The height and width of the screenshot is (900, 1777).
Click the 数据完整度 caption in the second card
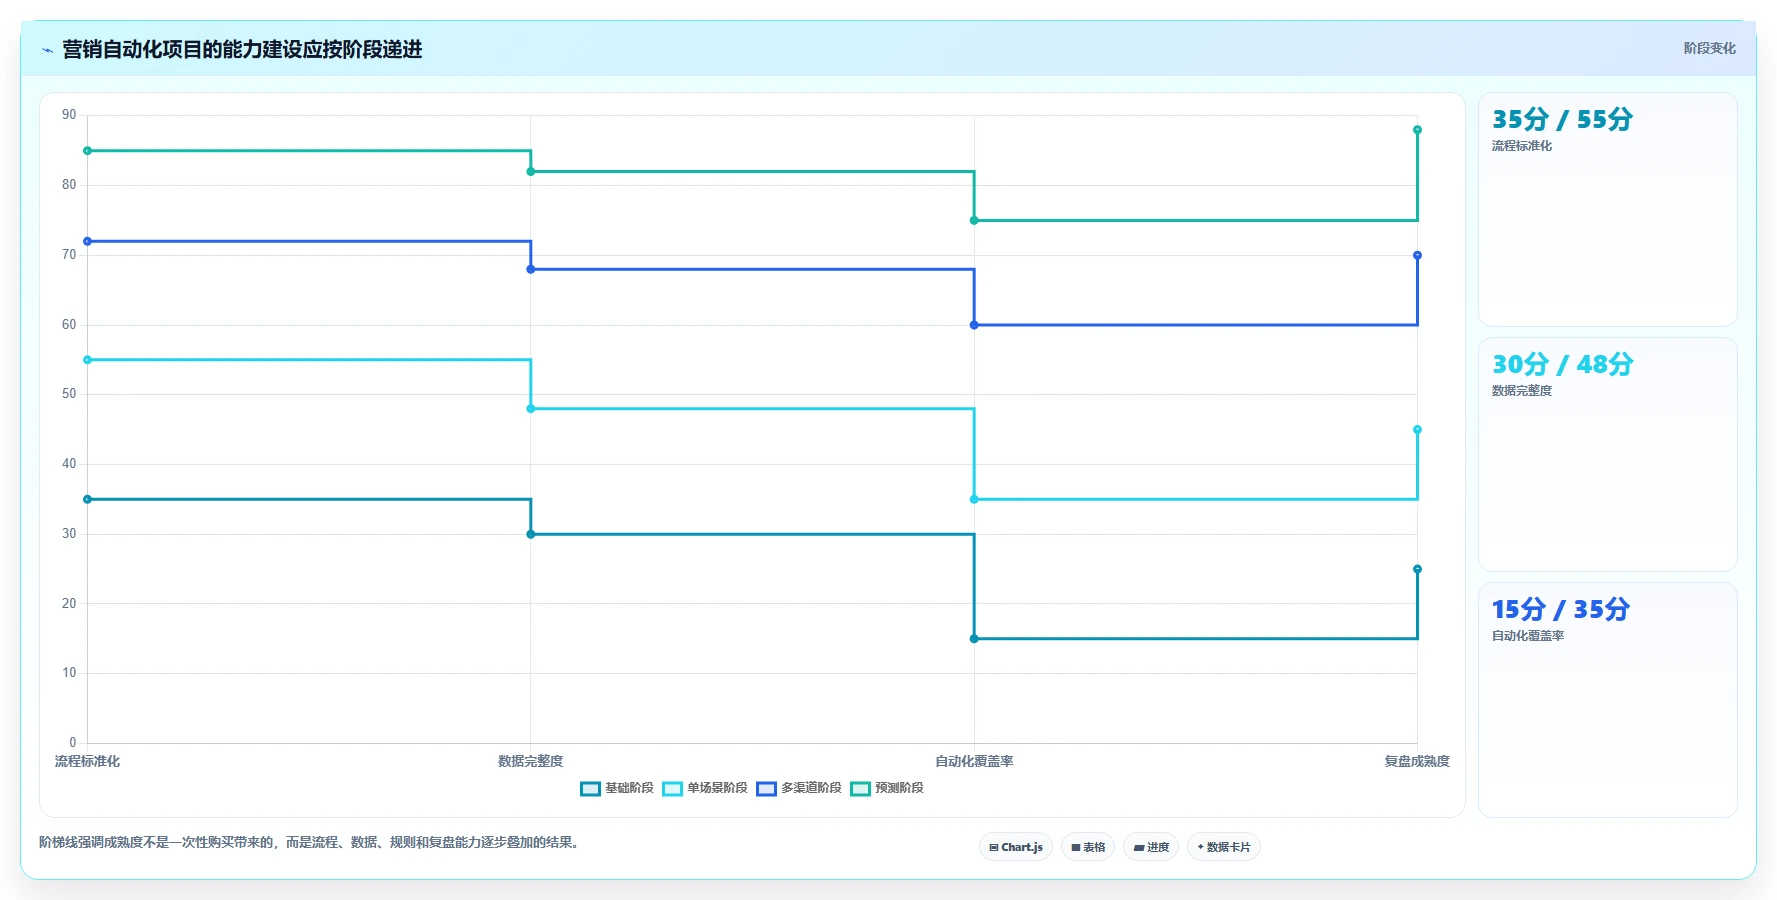(x=1522, y=391)
